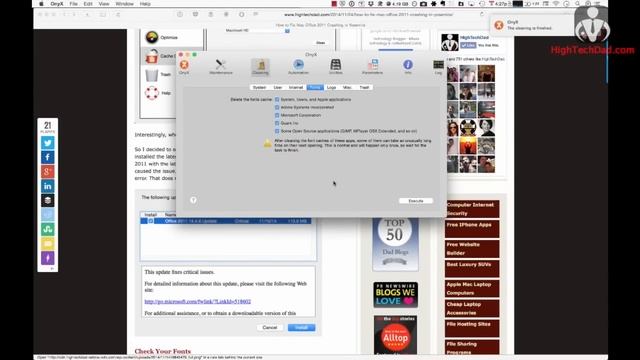Open the Automation pane in OnyX toolbar
640x360 pixels.
298,67
